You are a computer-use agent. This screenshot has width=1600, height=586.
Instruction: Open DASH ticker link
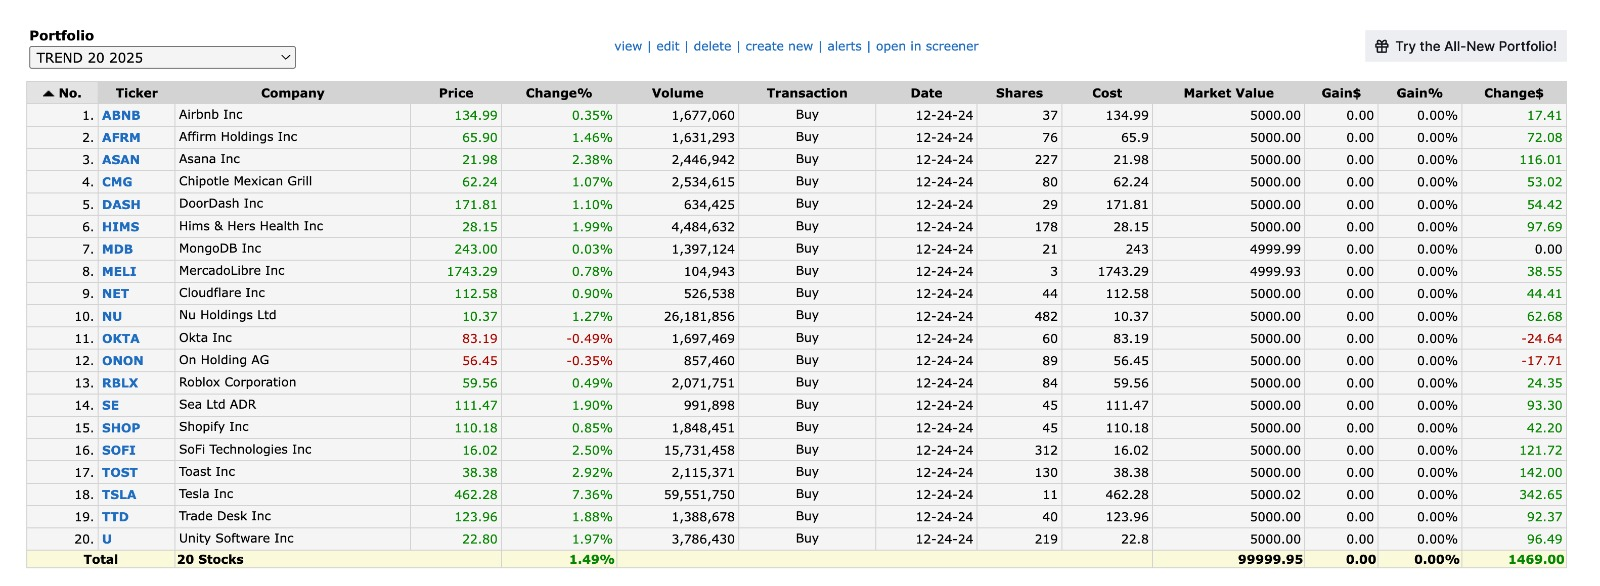tap(121, 204)
